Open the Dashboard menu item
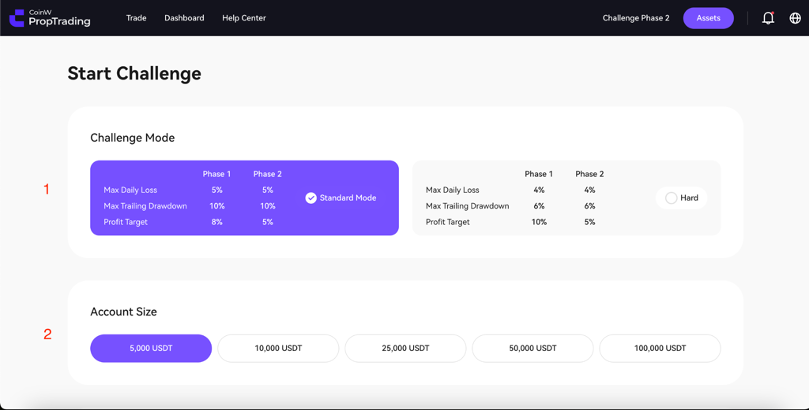The height and width of the screenshot is (410, 810). coord(184,18)
